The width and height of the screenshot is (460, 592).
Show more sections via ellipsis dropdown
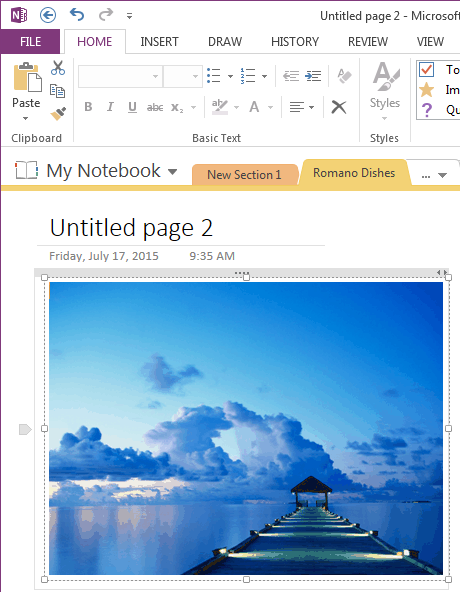pyautogui.click(x=434, y=175)
